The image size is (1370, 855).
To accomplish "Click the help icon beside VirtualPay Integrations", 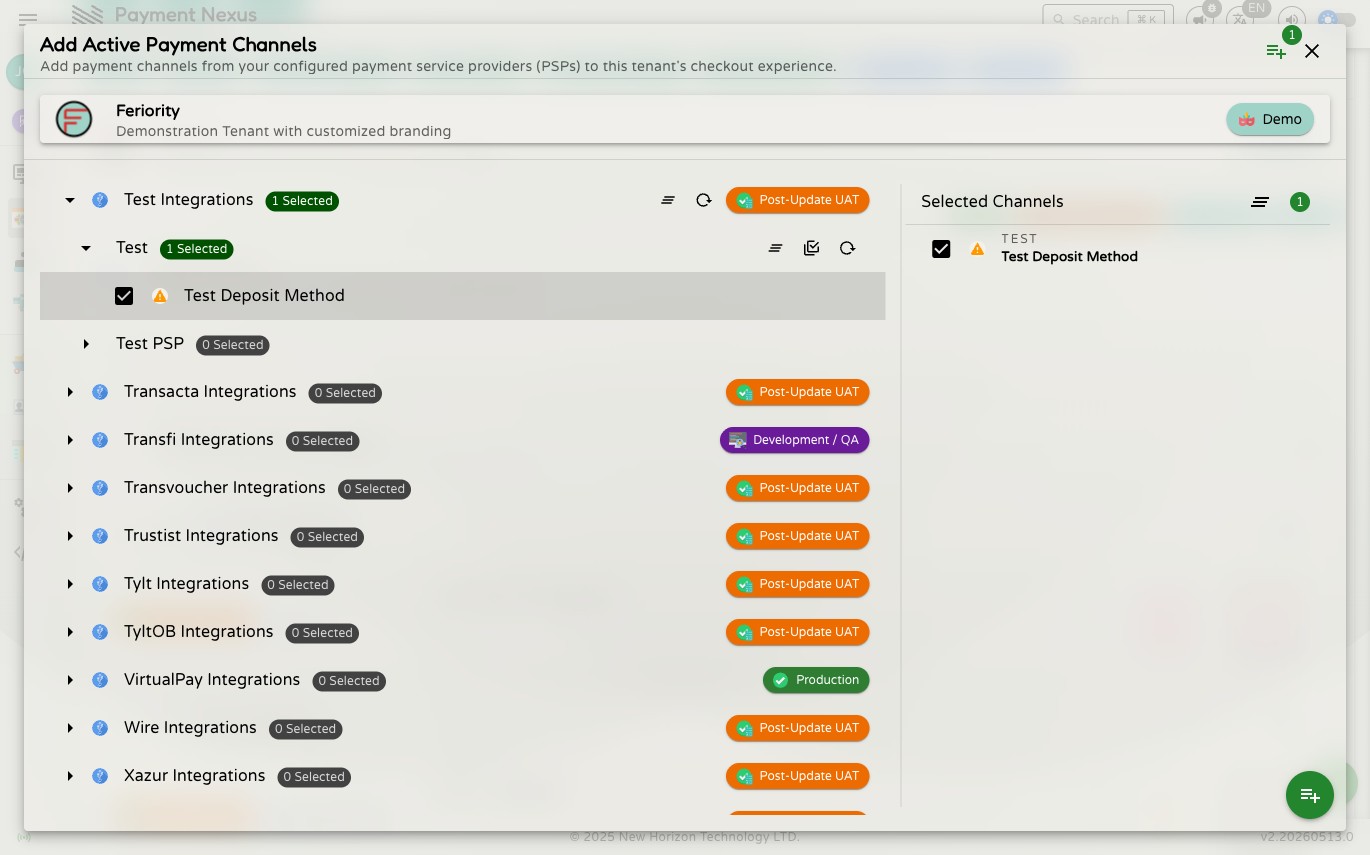I will click(x=100, y=680).
